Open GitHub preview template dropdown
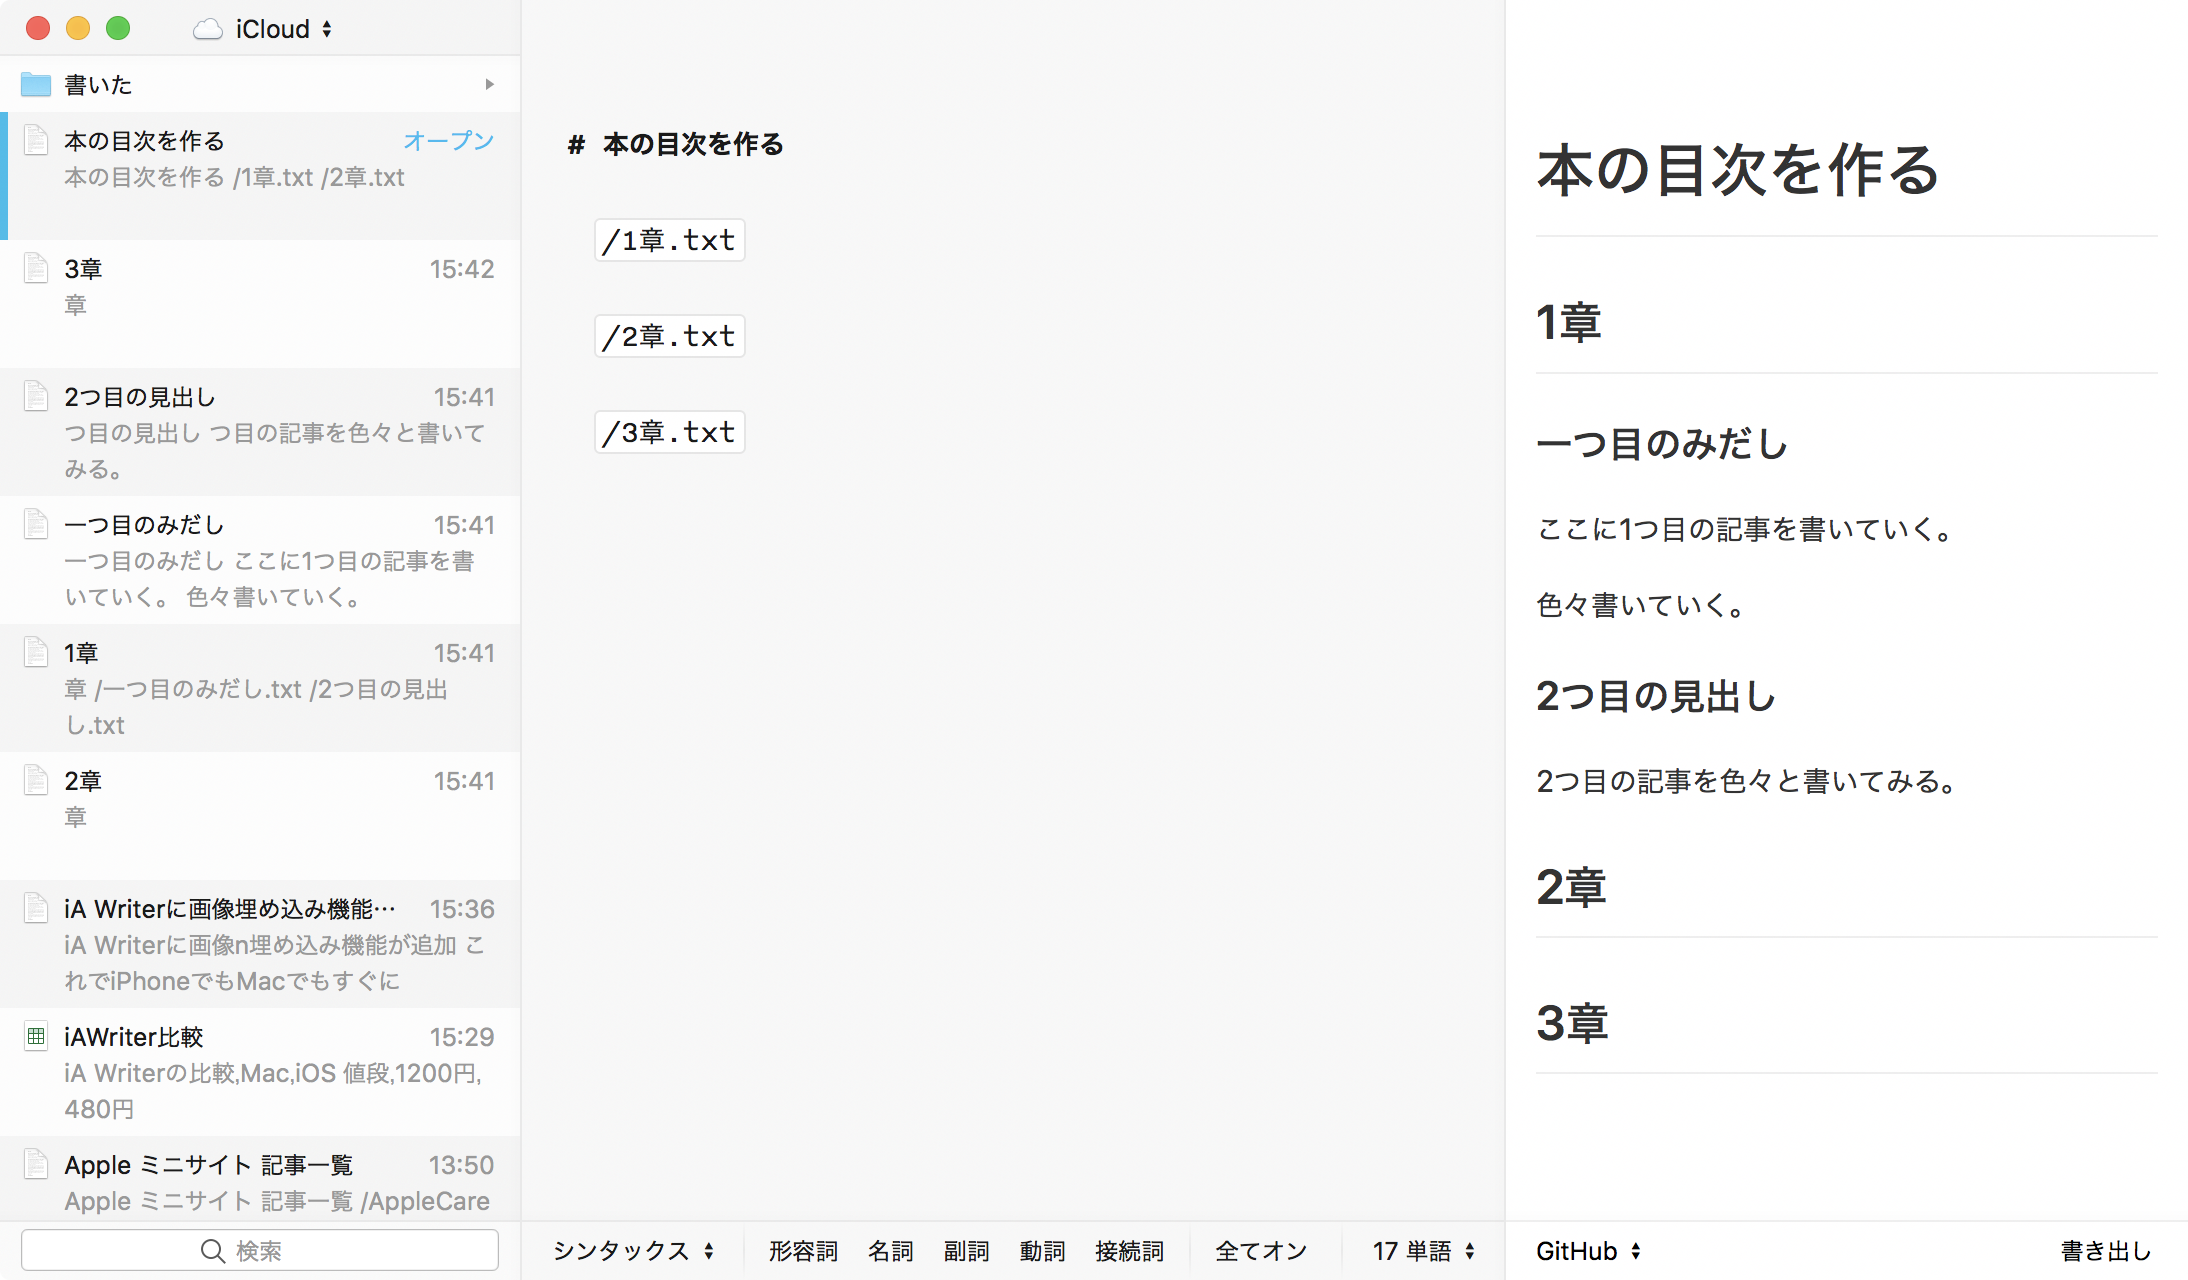Viewport: 2188px width, 1280px height. pos(1588,1251)
